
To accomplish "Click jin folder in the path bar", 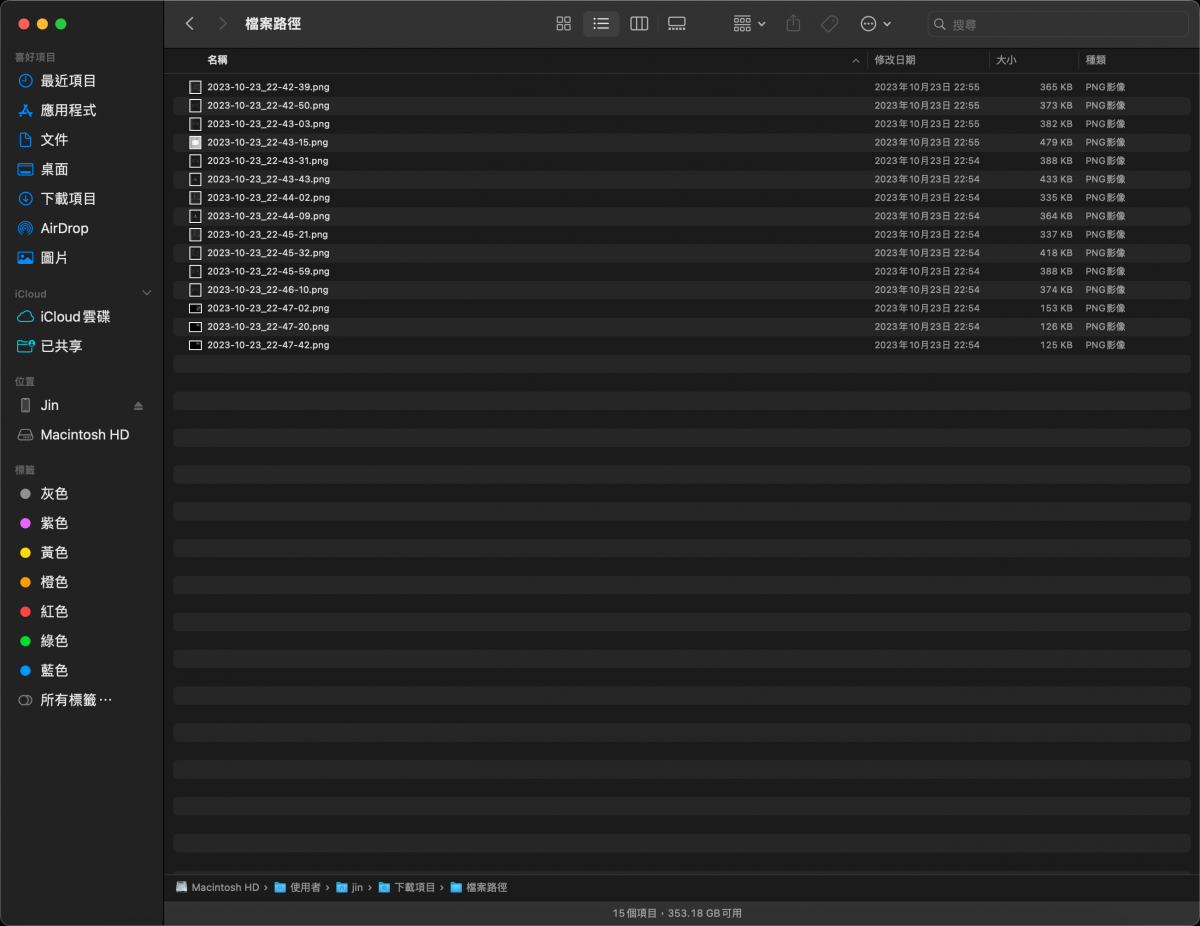I will tap(350, 887).
